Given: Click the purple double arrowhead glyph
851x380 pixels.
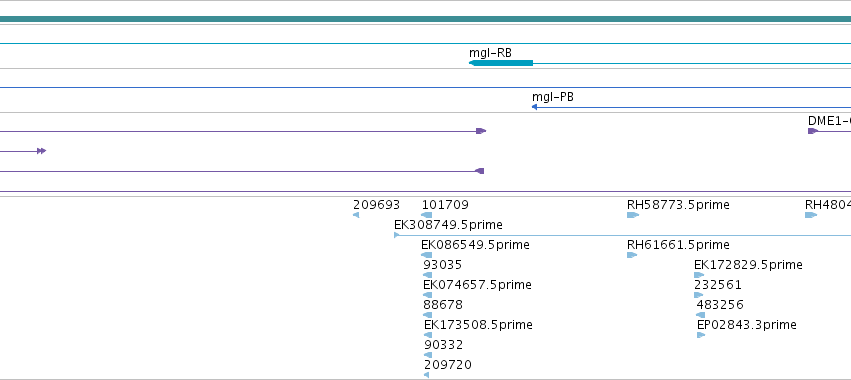Looking at the screenshot, I should (x=42, y=151).
